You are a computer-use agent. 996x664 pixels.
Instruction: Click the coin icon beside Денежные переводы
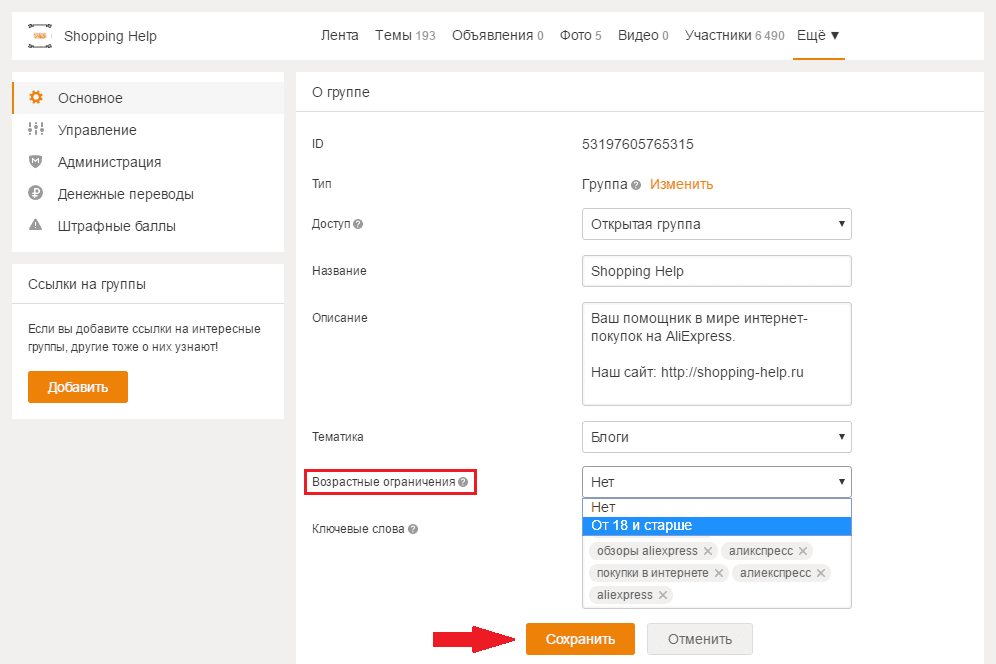tap(36, 194)
